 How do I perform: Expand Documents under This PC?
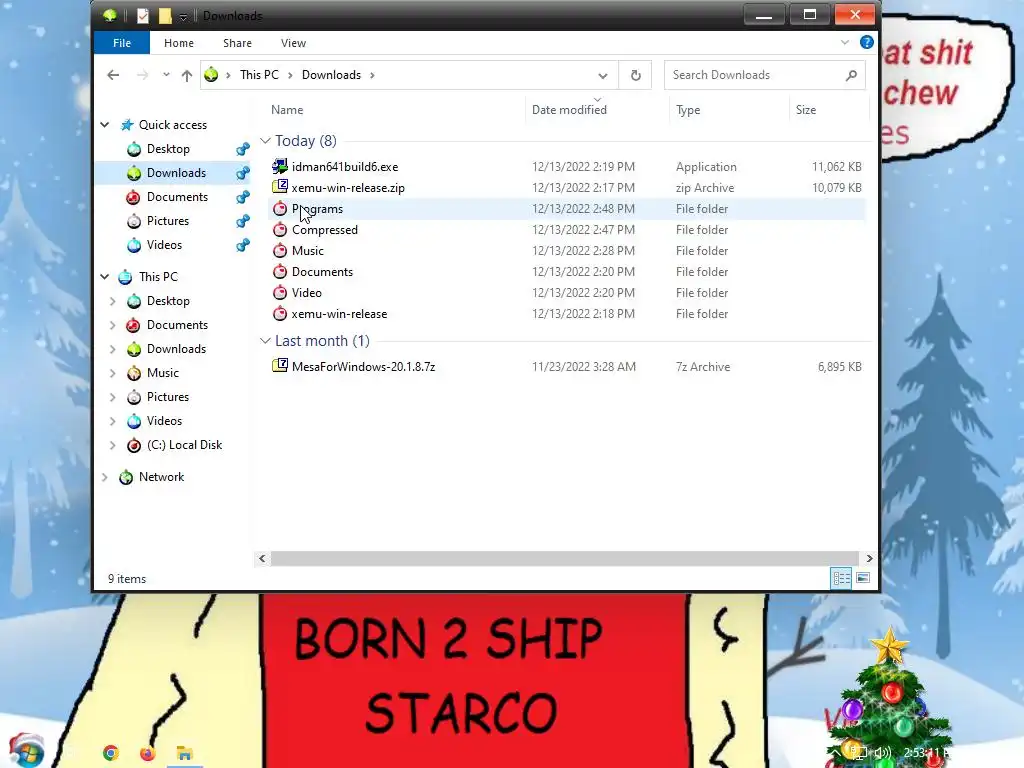tap(112, 325)
